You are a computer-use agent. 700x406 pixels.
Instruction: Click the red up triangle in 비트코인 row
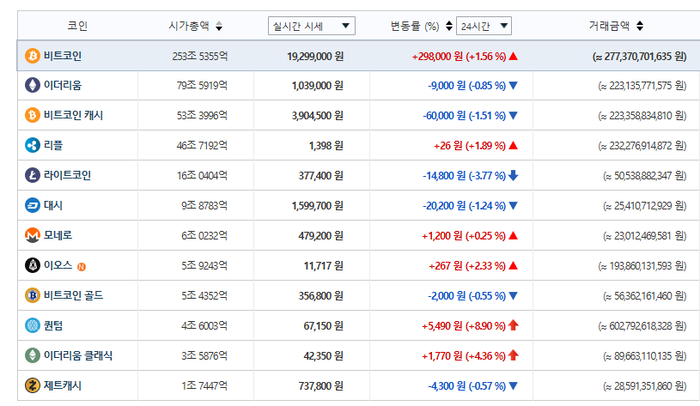tap(513, 56)
